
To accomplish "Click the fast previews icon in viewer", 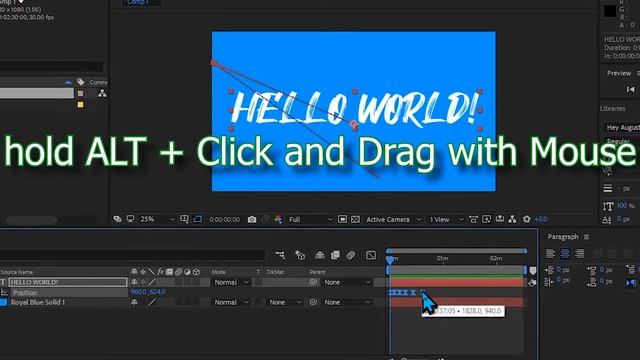I will point(486,219).
